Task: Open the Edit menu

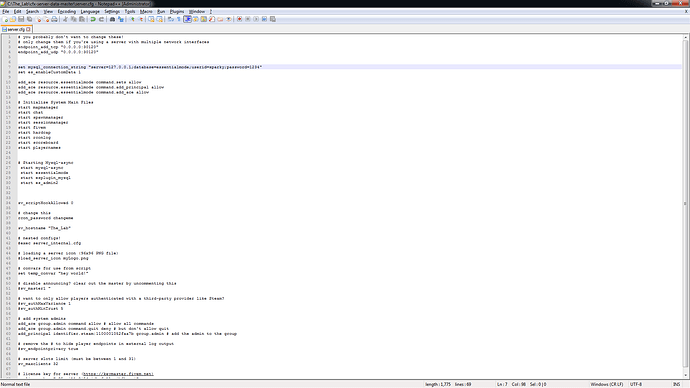Action: pos(18,11)
